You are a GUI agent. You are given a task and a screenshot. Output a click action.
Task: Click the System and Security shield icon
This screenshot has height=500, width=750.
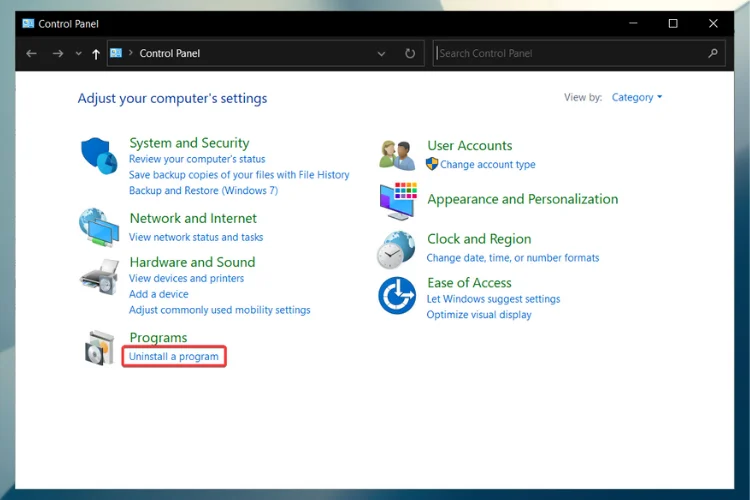(99, 157)
